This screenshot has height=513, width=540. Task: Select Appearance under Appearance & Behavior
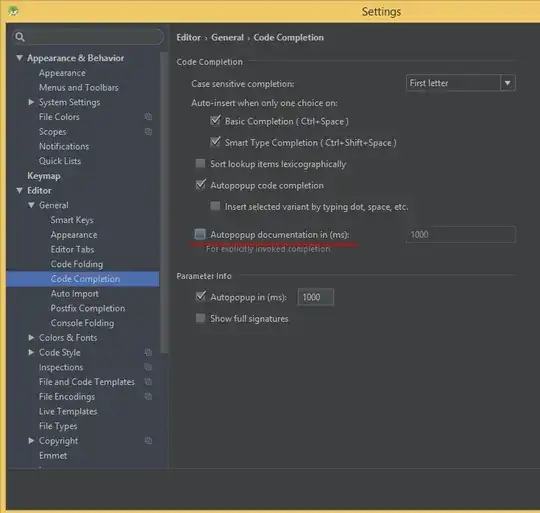pos(62,73)
